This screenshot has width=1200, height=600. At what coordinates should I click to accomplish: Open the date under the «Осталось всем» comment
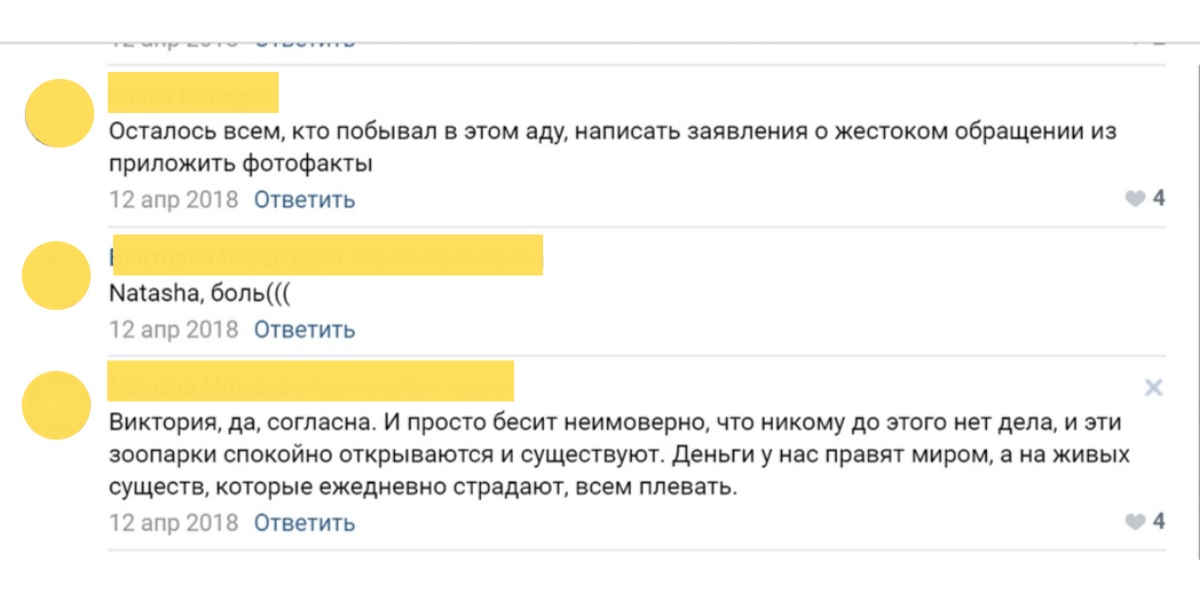pos(173,199)
